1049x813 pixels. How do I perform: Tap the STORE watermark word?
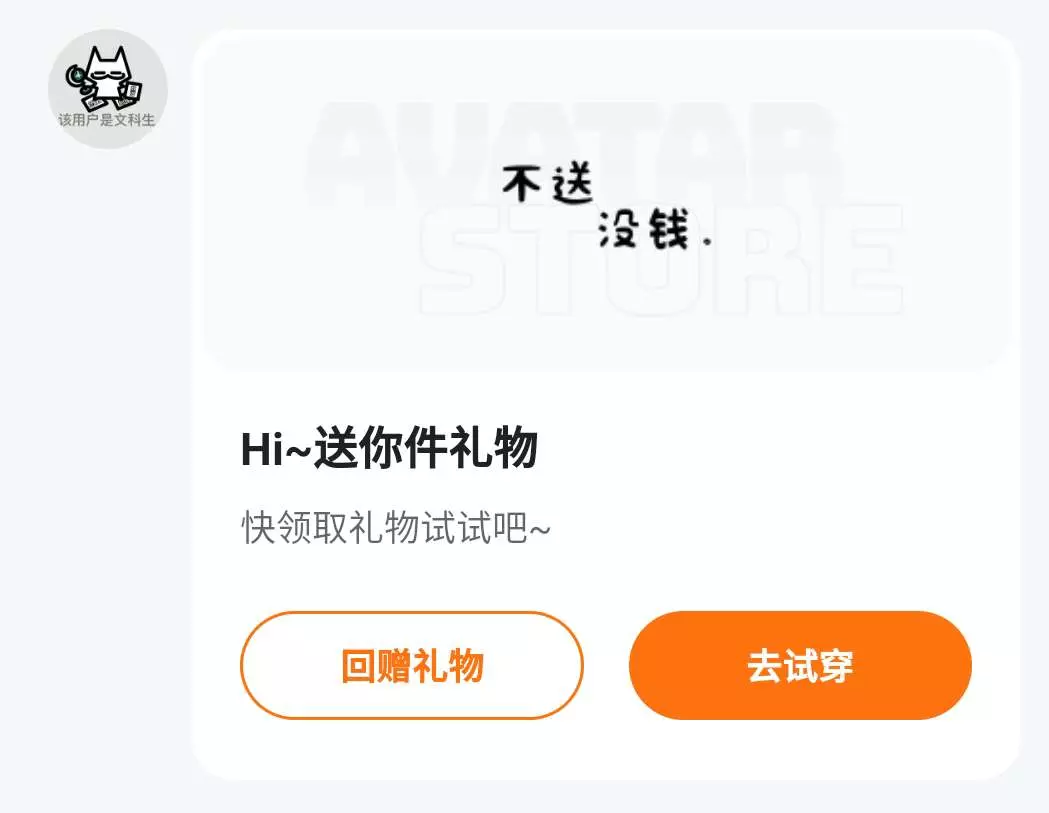tap(662, 260)
